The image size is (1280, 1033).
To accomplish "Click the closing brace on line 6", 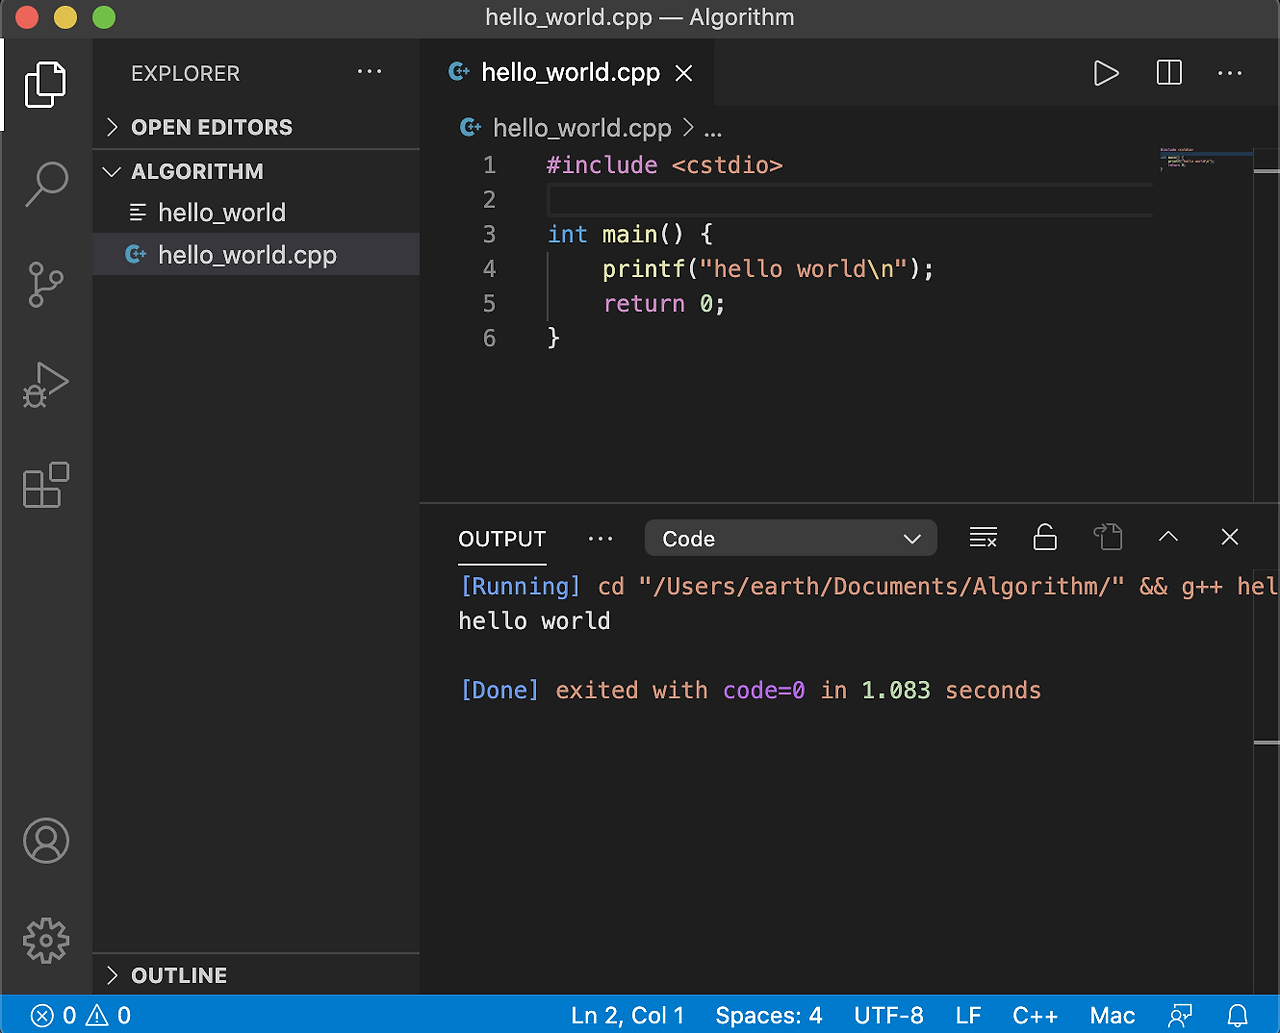I will tap(554, 338).
